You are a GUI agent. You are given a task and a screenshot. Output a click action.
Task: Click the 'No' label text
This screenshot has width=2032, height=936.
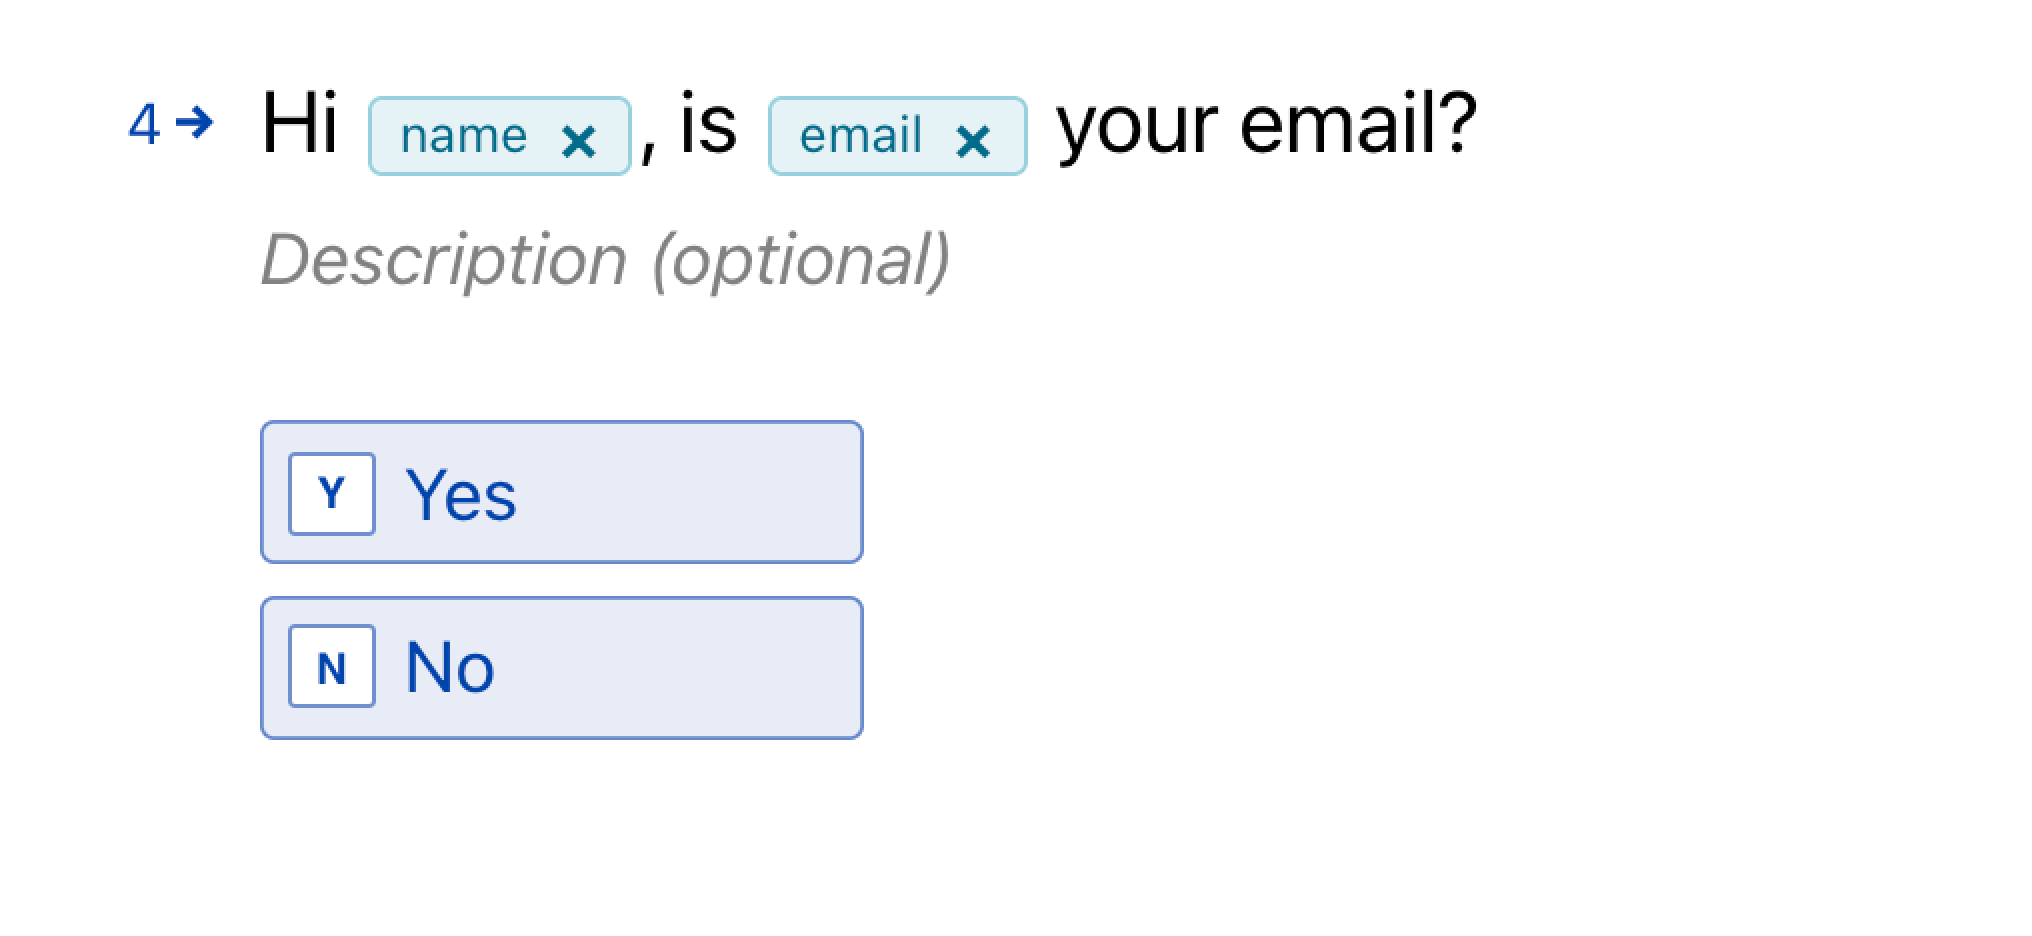[450, 668]
